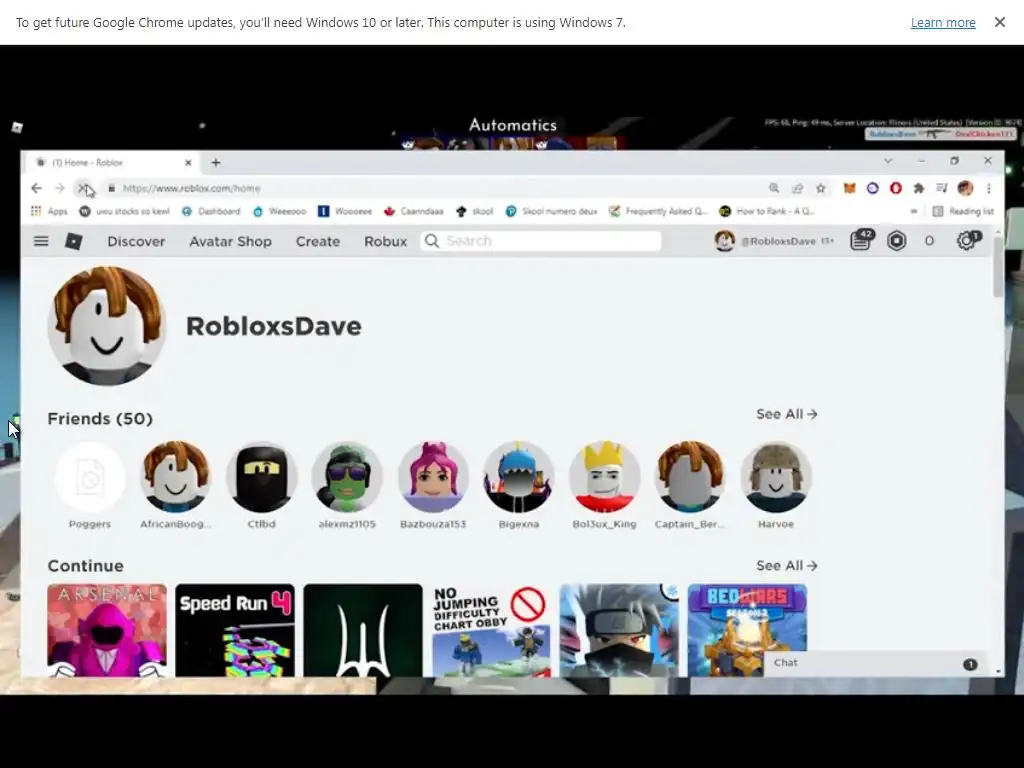The image size is (1024, 768).
Task: Open the white trident logo game thumbnail
Action: (363, 630)
